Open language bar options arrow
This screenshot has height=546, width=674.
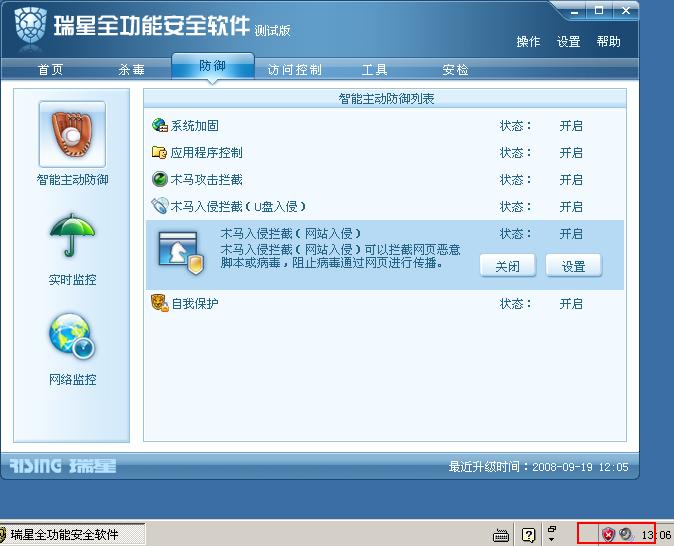click(552, 540)
